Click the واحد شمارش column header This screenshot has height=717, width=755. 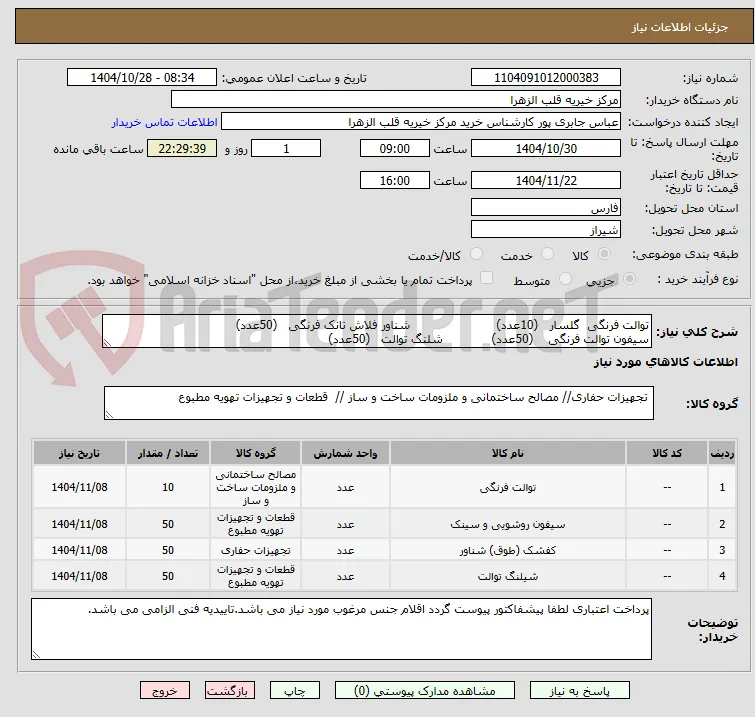[345, 453]
